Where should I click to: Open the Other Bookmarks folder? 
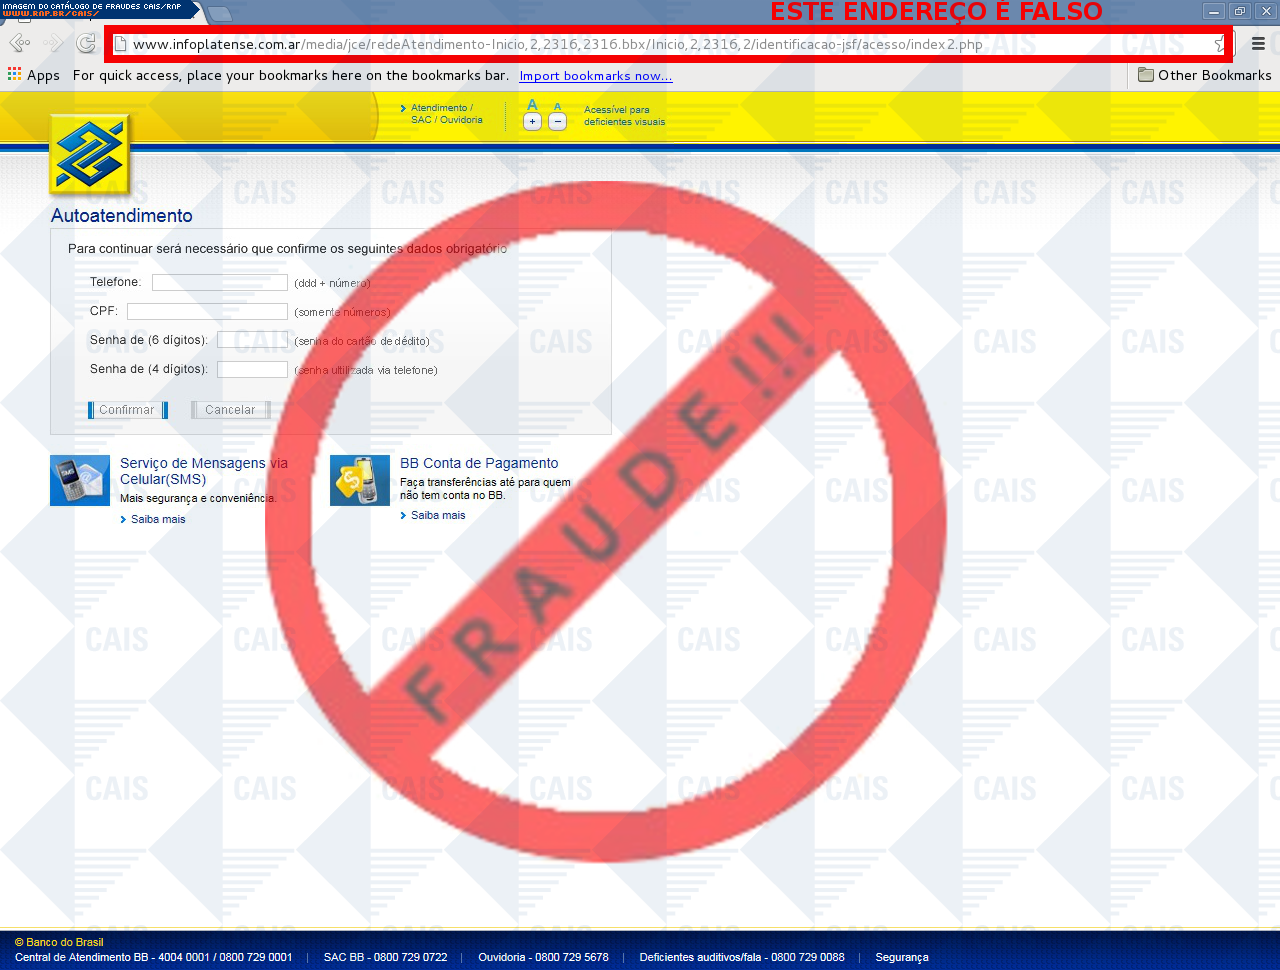[1204, 75]
